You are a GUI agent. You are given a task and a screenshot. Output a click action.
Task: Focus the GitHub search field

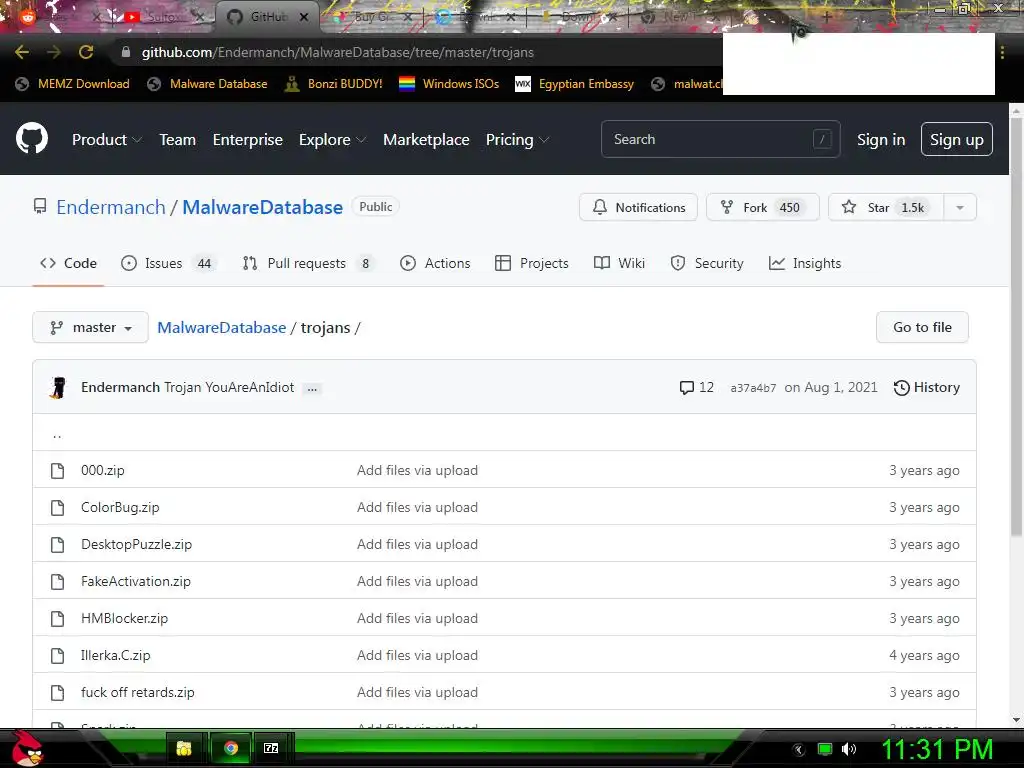tap(720, 139)
